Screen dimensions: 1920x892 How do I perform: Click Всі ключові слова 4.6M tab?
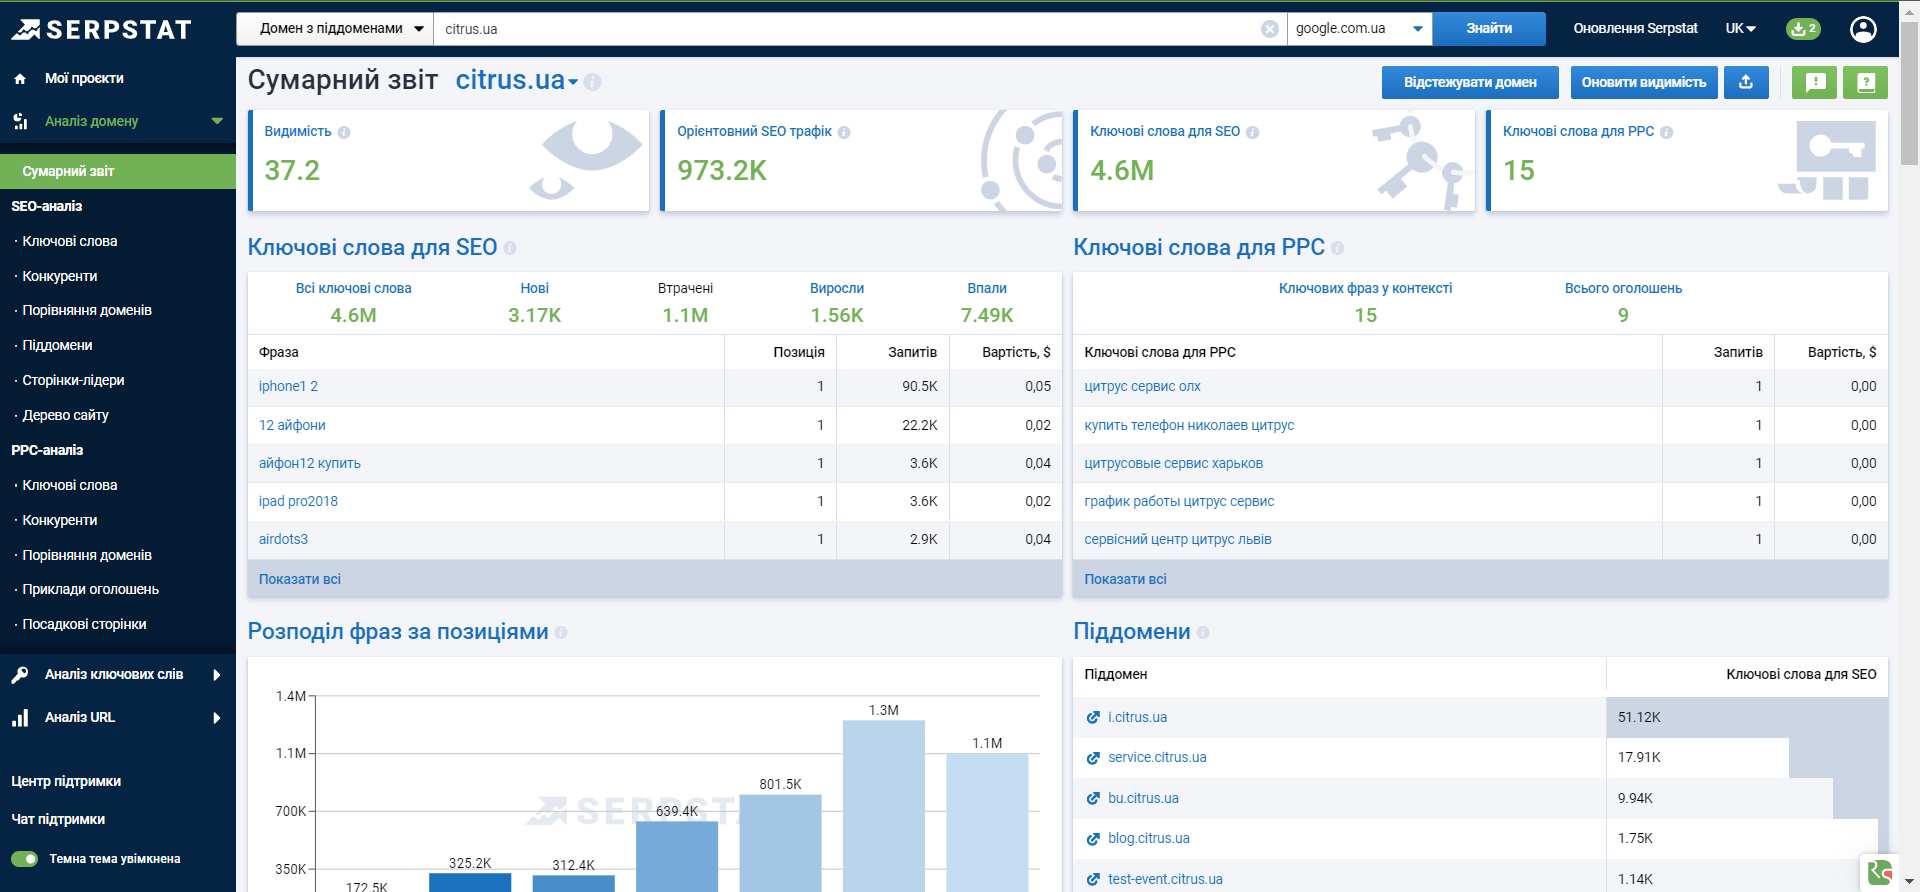tap(353, 302)
